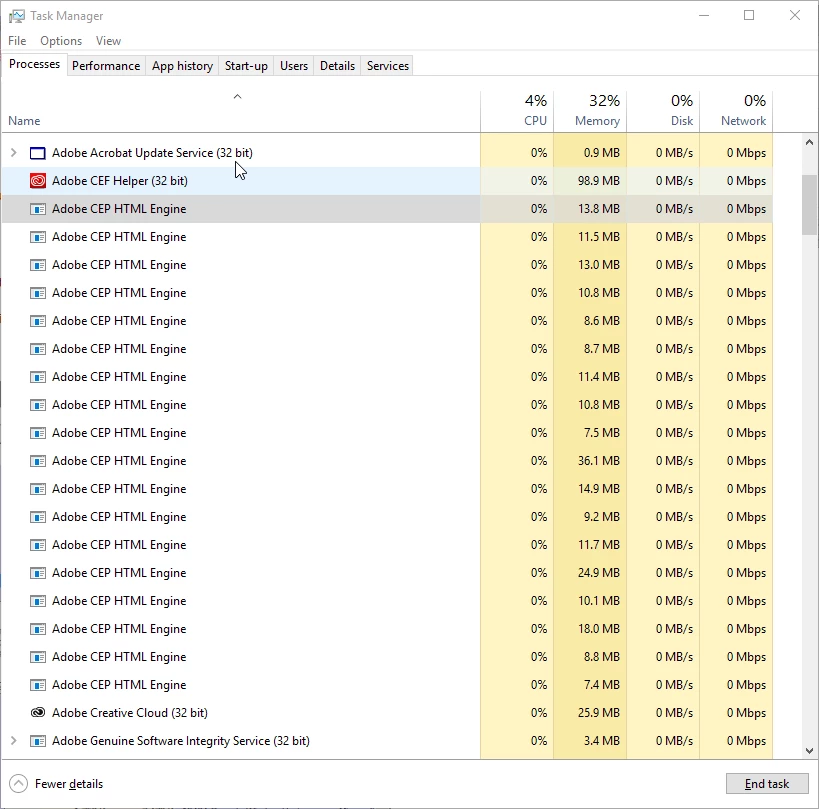Click the Adobe Creative Cloud process icon
Image resolution: width=819 pixels, height=809 pixels.
tap(38, 712)
